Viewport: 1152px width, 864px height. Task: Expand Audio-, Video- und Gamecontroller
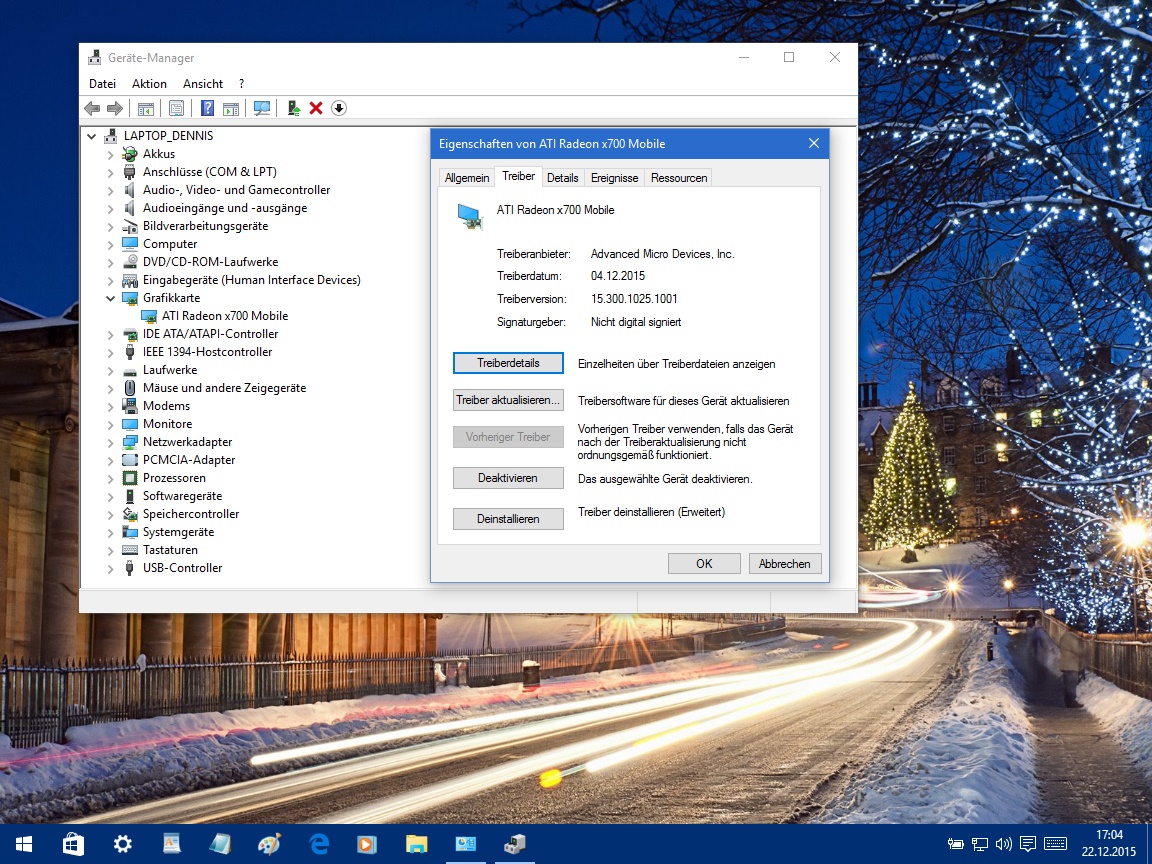(x=110, y=190)
